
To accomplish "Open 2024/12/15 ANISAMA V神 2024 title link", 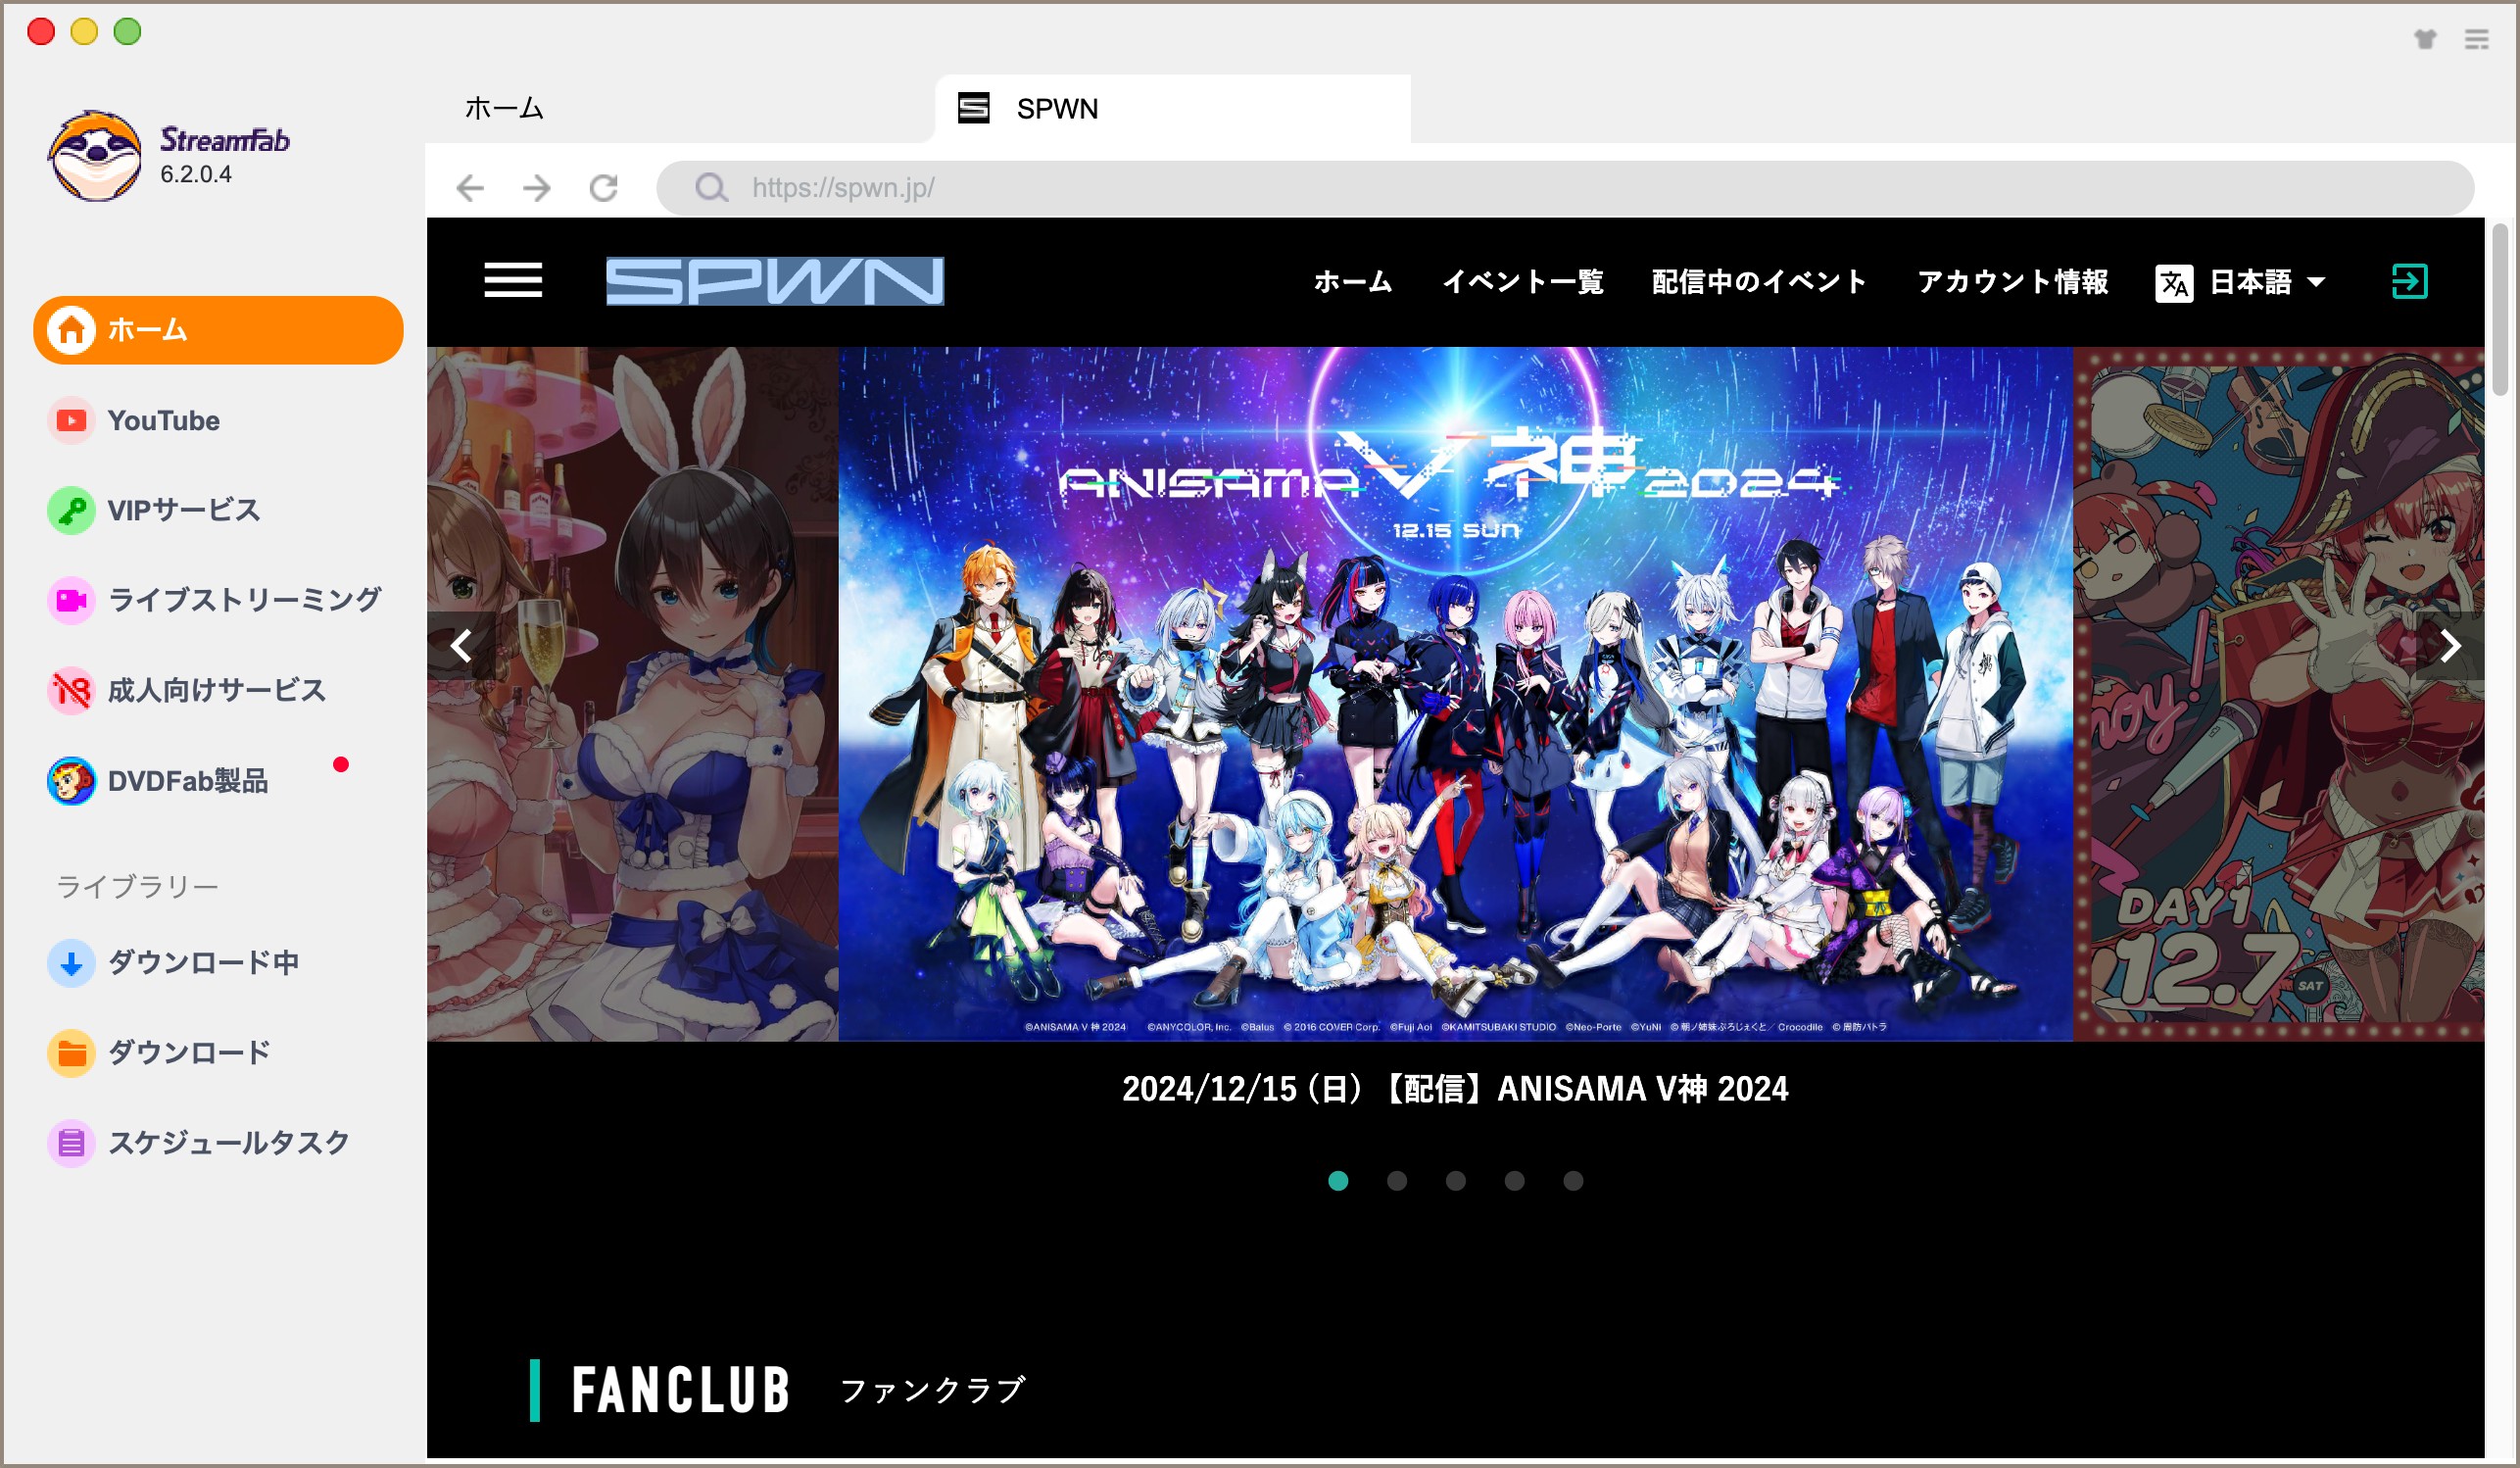I will coord(1455,1088).
